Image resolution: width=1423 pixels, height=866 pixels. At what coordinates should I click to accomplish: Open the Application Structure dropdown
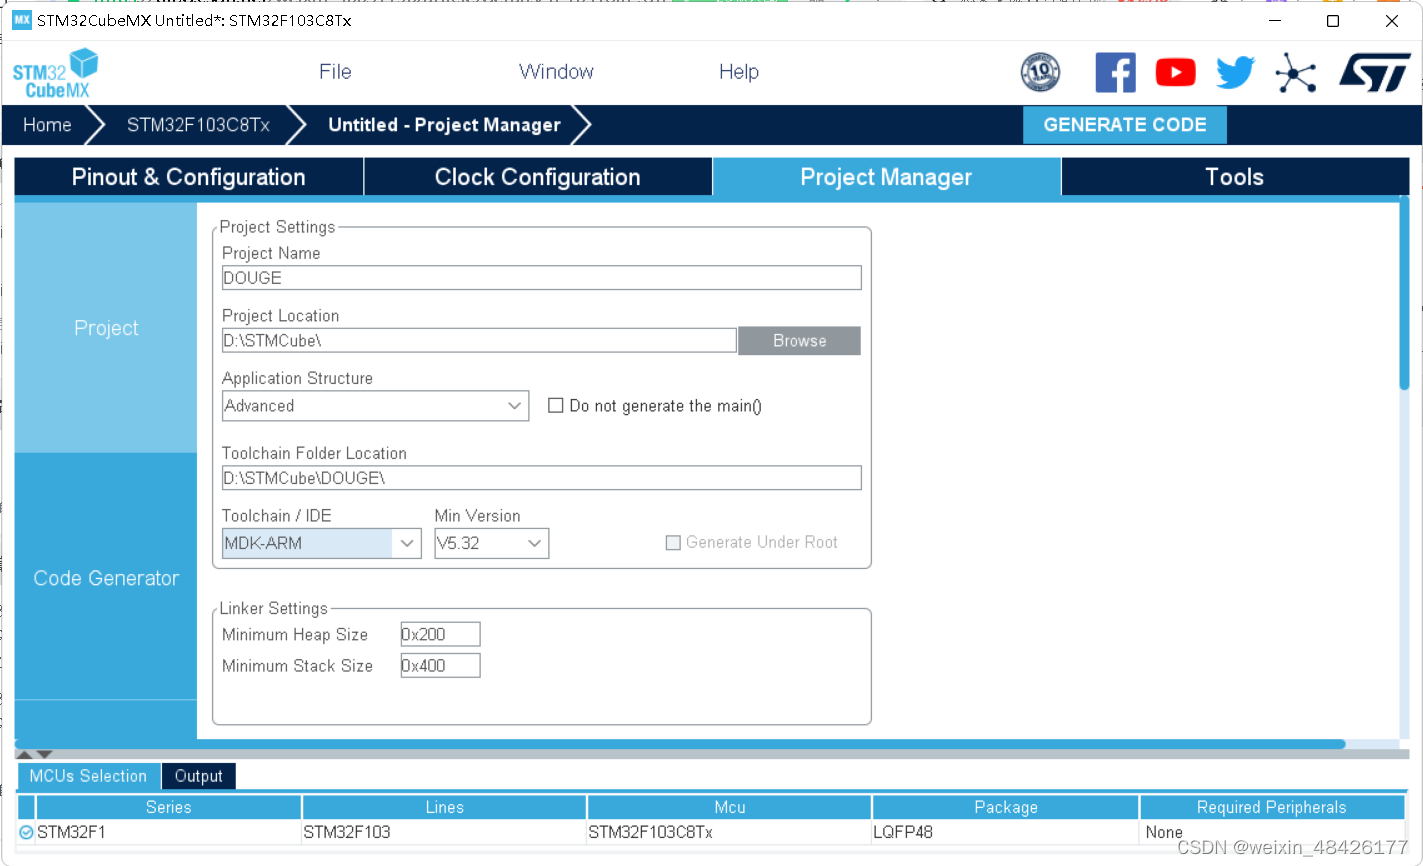(x=375, y=406)
